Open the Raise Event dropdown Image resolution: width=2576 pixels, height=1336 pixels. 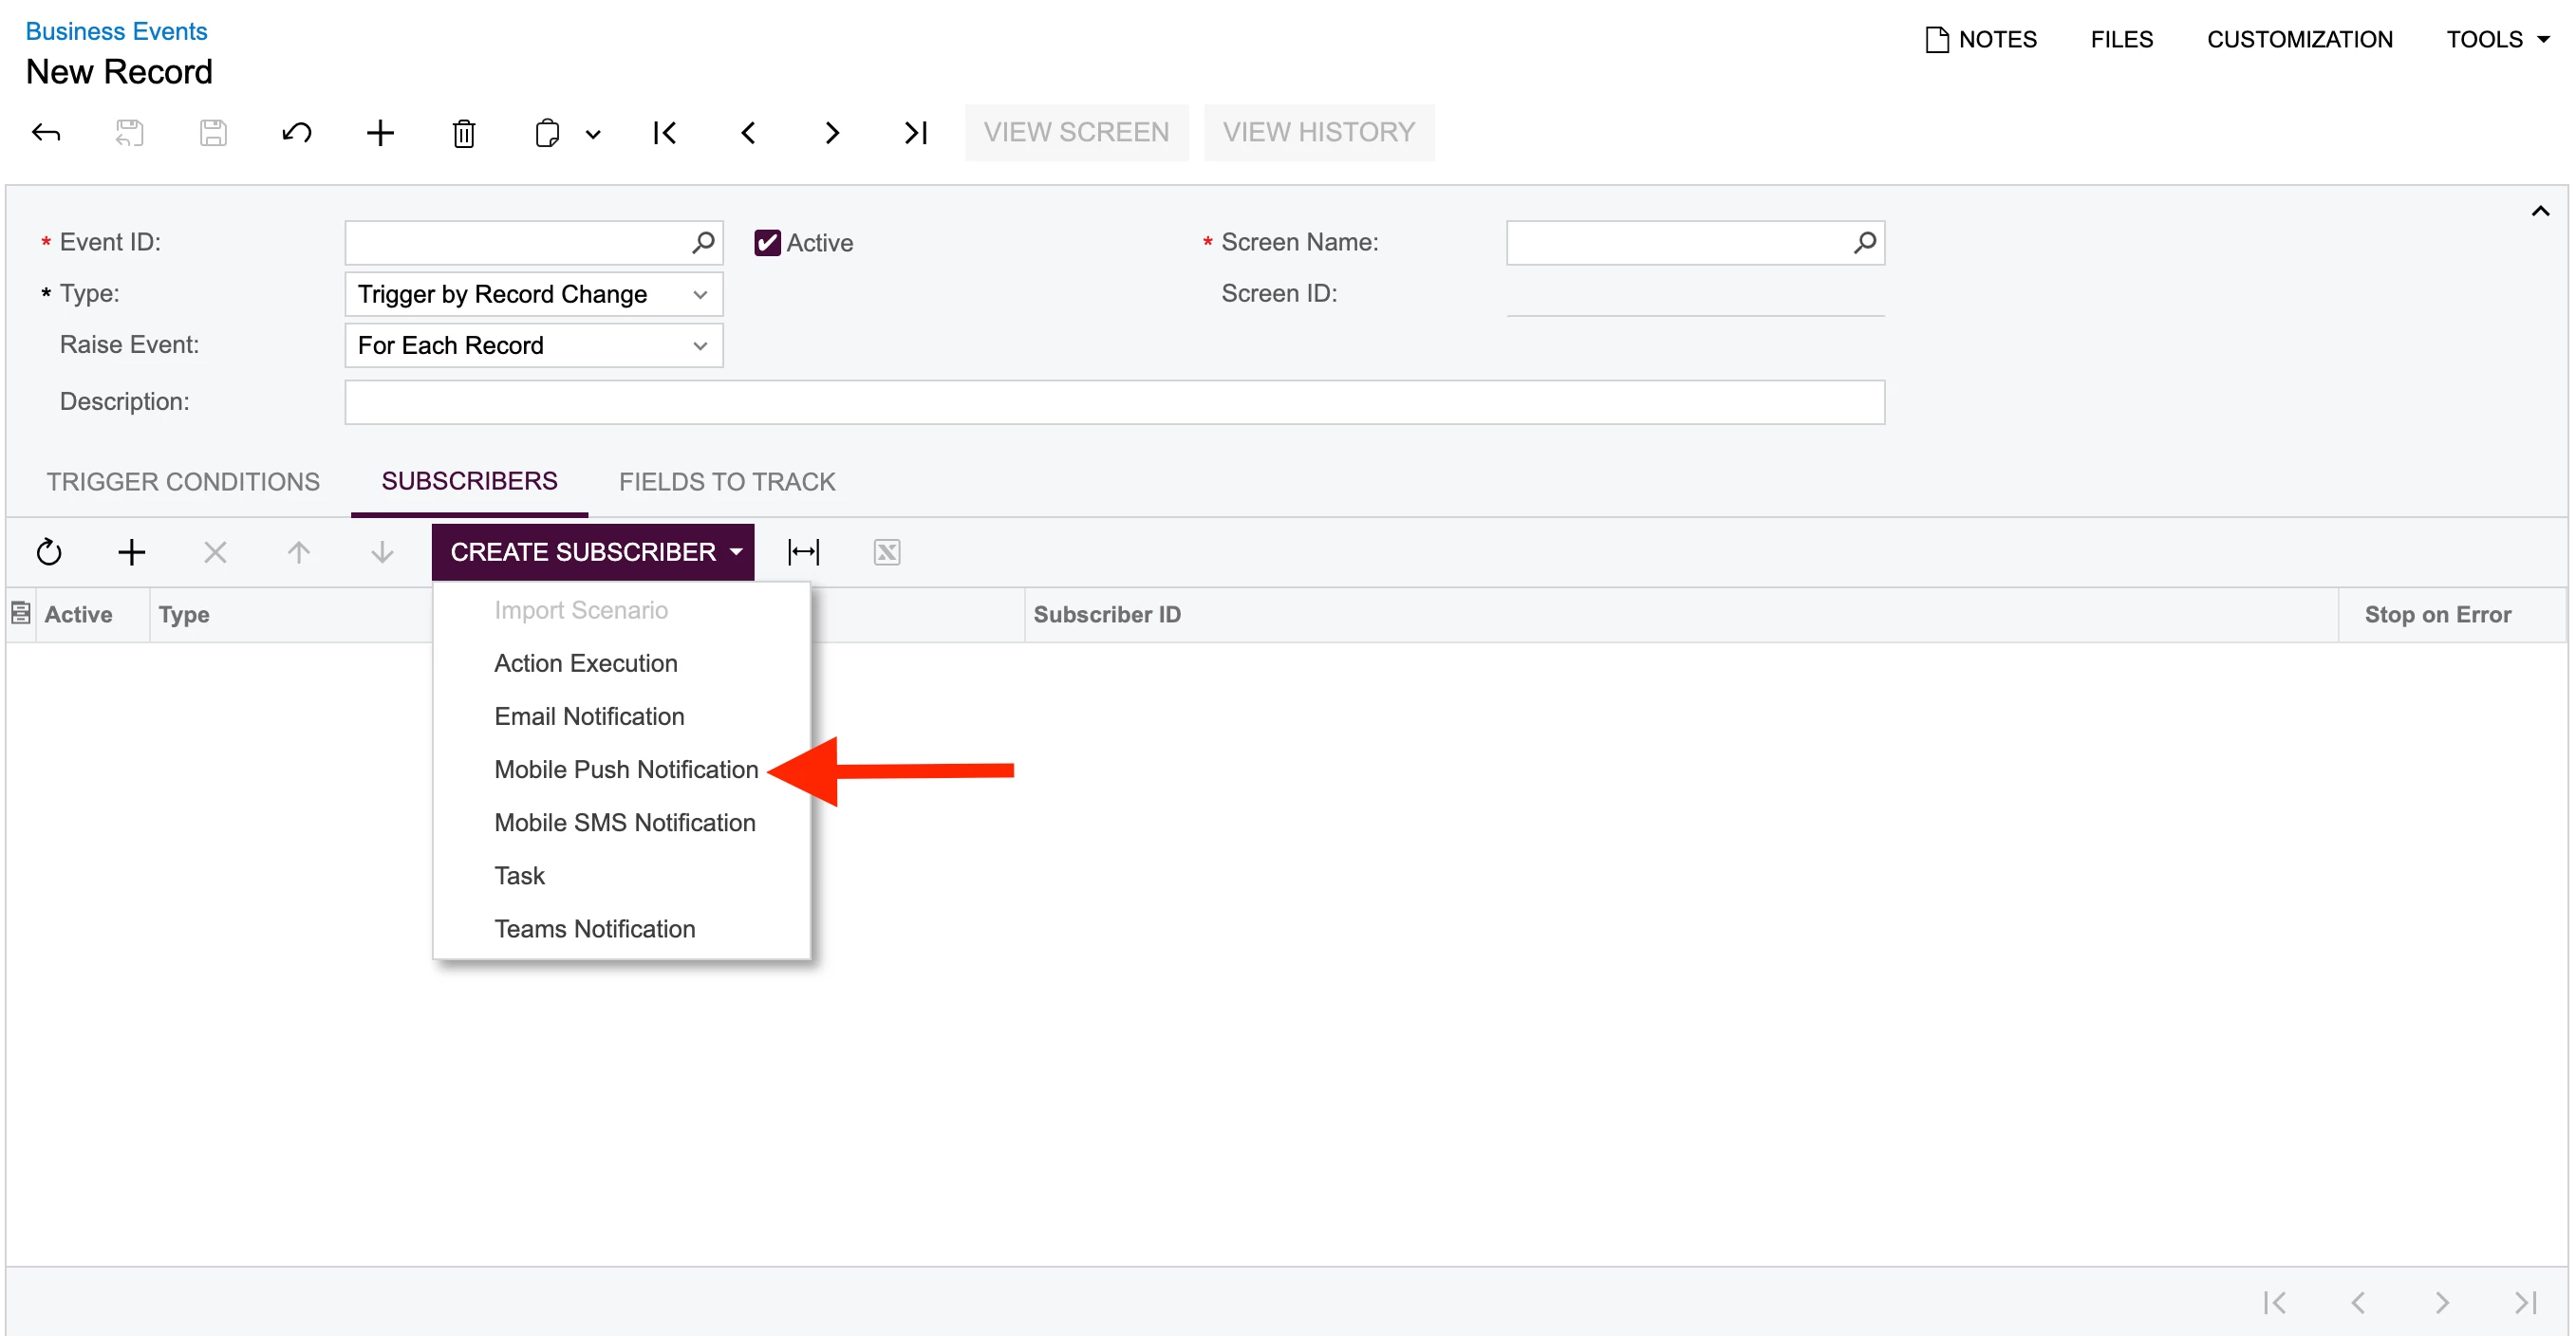[x=533, y=345]
